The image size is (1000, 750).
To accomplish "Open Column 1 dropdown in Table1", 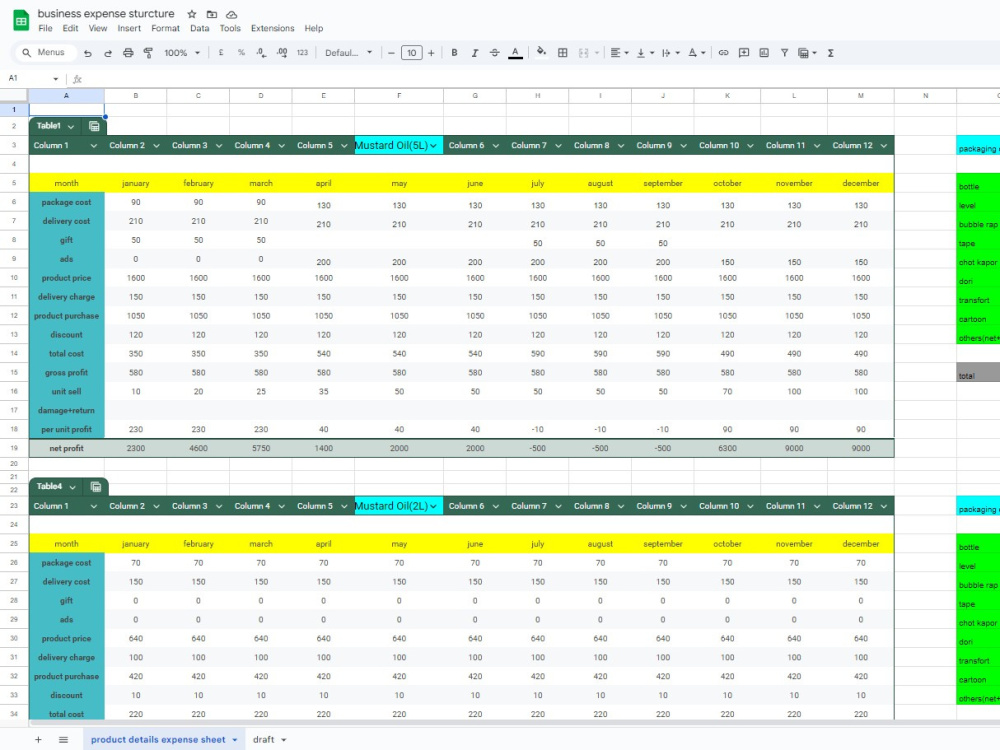I will [x=94, y=146].
